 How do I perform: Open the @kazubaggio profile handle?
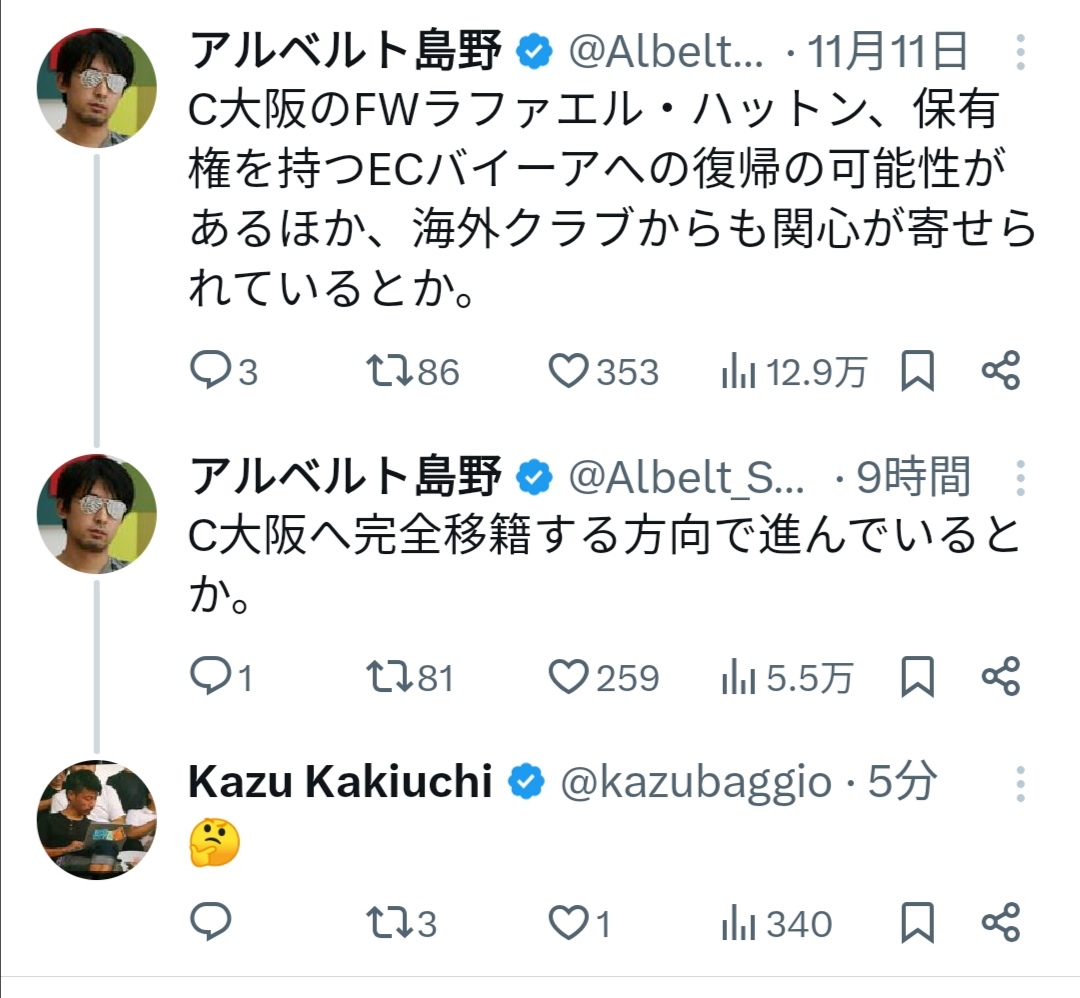[694, 783]
